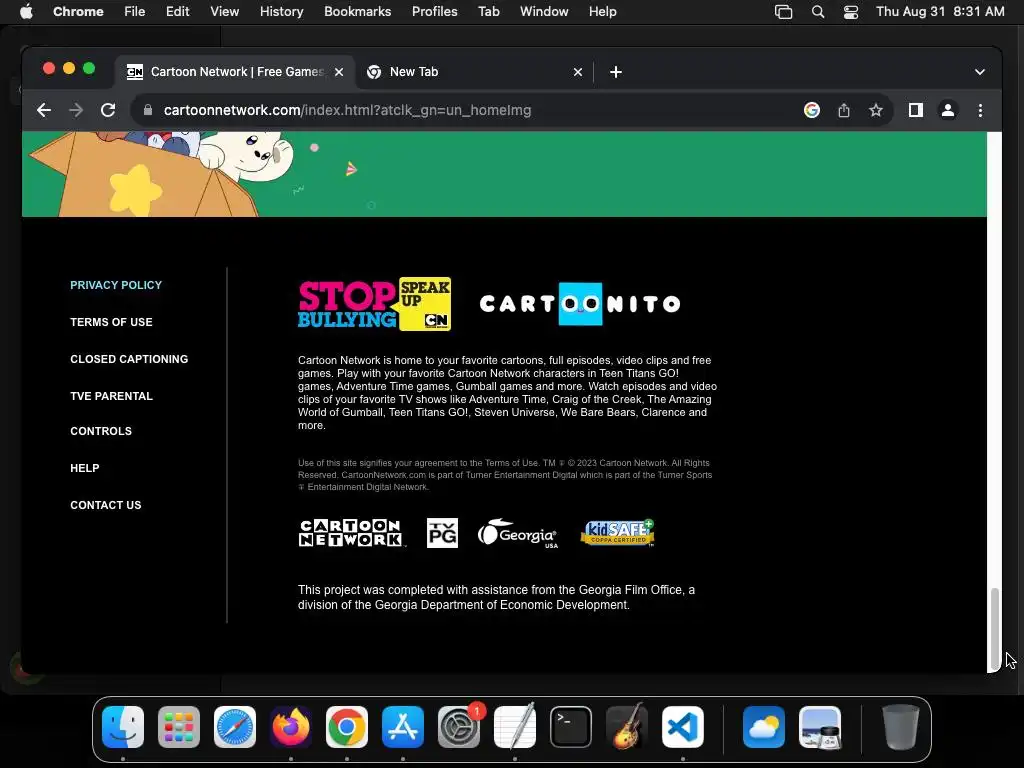Open the Chrome profile menu
The image size is (1024, 768).
[x=948, y=110]
